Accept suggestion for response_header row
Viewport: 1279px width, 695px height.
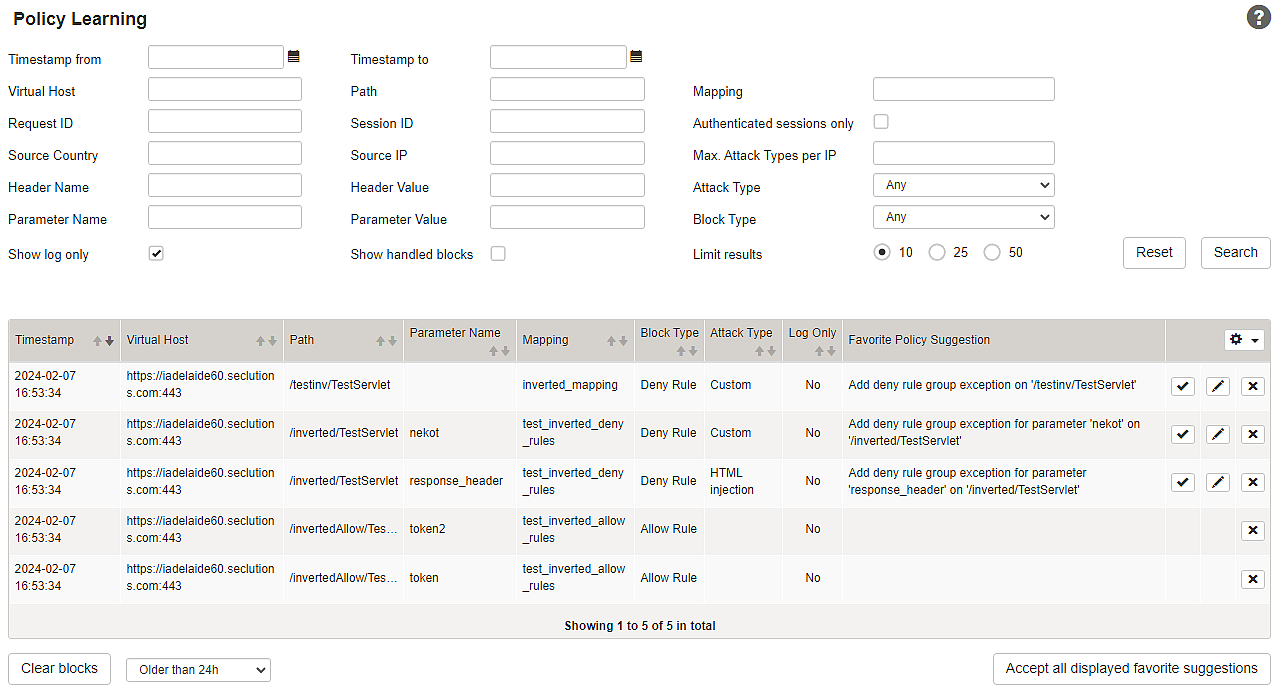[1183, 482]
